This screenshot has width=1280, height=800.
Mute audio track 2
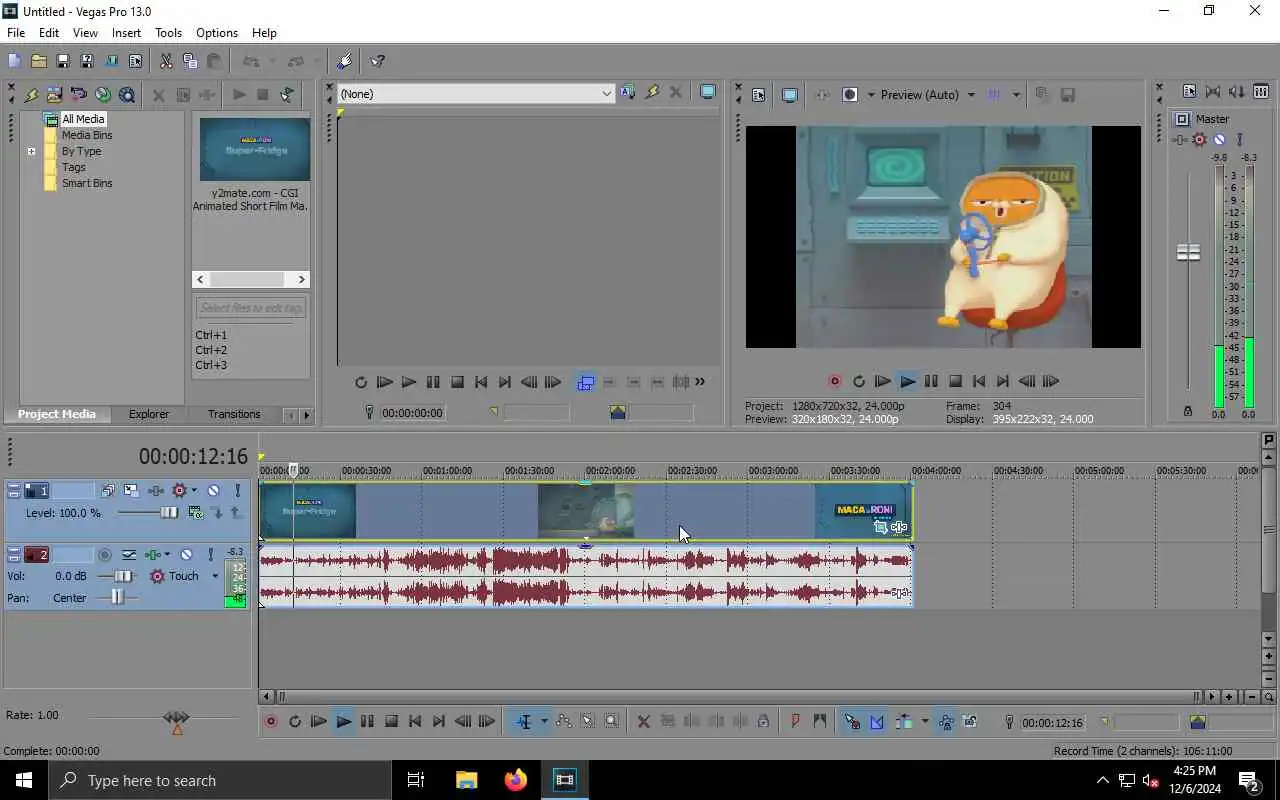[x=186, y=554]
